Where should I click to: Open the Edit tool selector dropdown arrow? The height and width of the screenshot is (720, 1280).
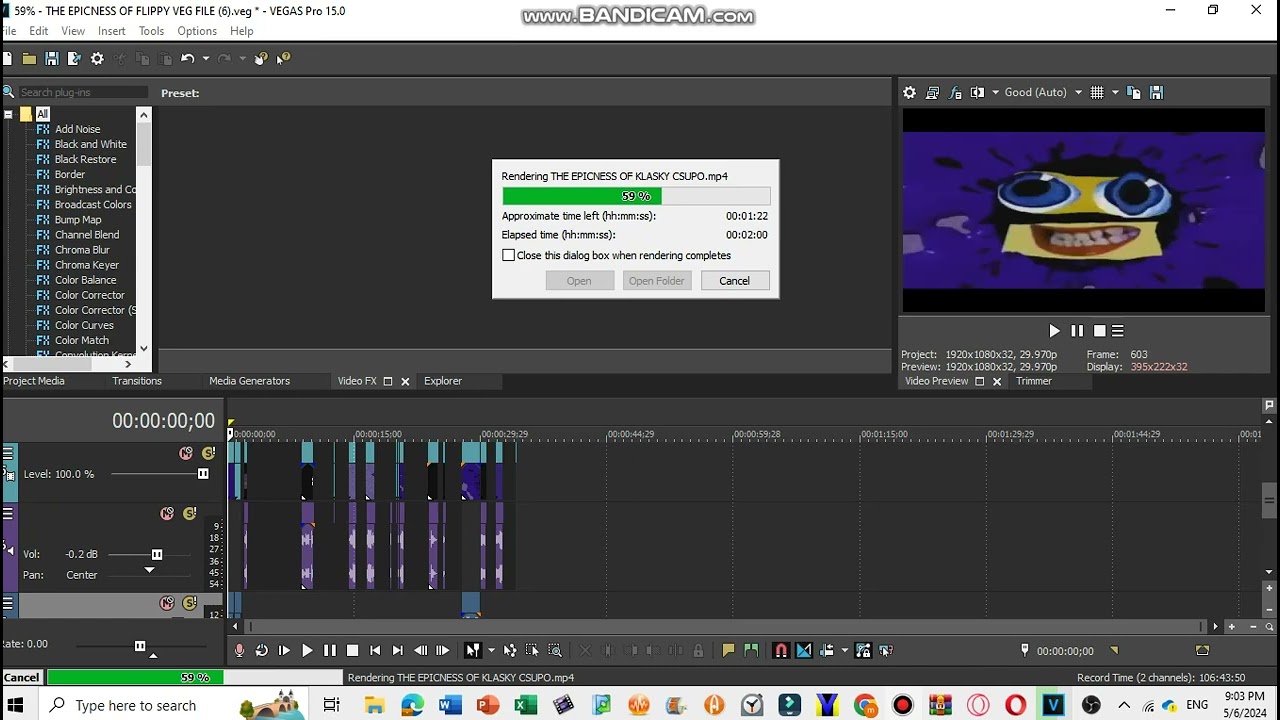click(491, 650)
